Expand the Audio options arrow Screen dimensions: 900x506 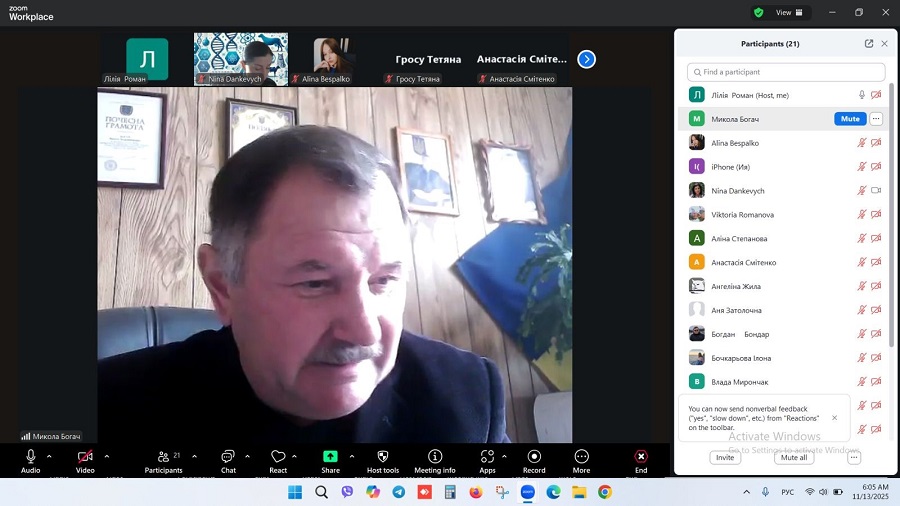49,456
